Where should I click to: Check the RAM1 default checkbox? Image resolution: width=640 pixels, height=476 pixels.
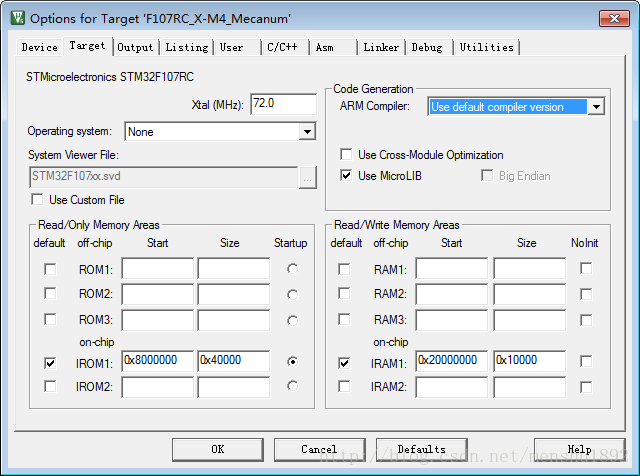[x=344, y=269]
